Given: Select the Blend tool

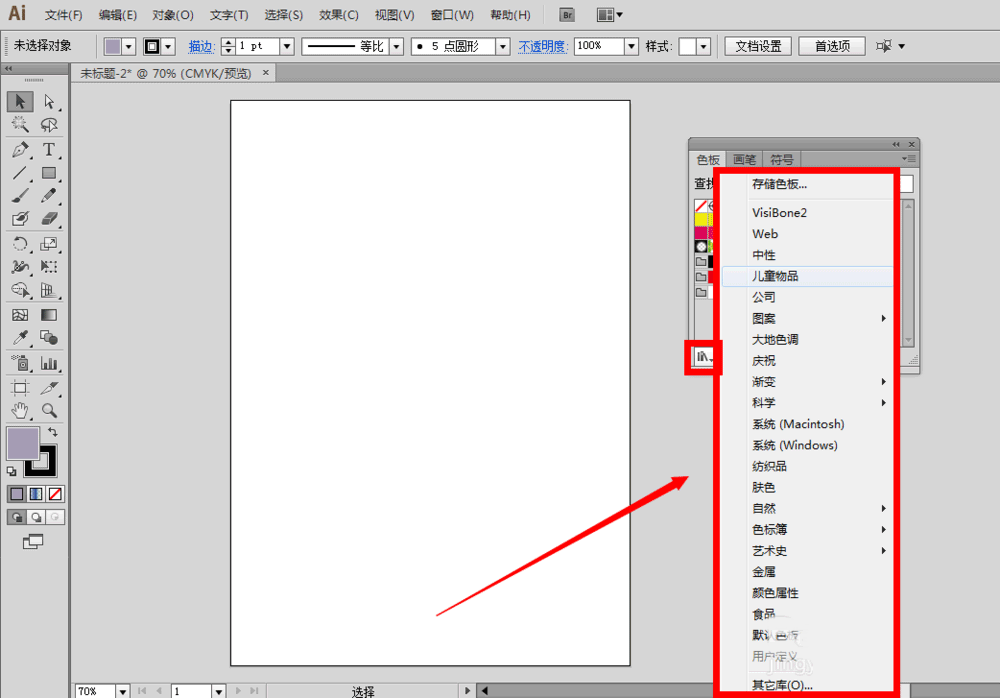Looking at the screenshot, I should [49, 338].
